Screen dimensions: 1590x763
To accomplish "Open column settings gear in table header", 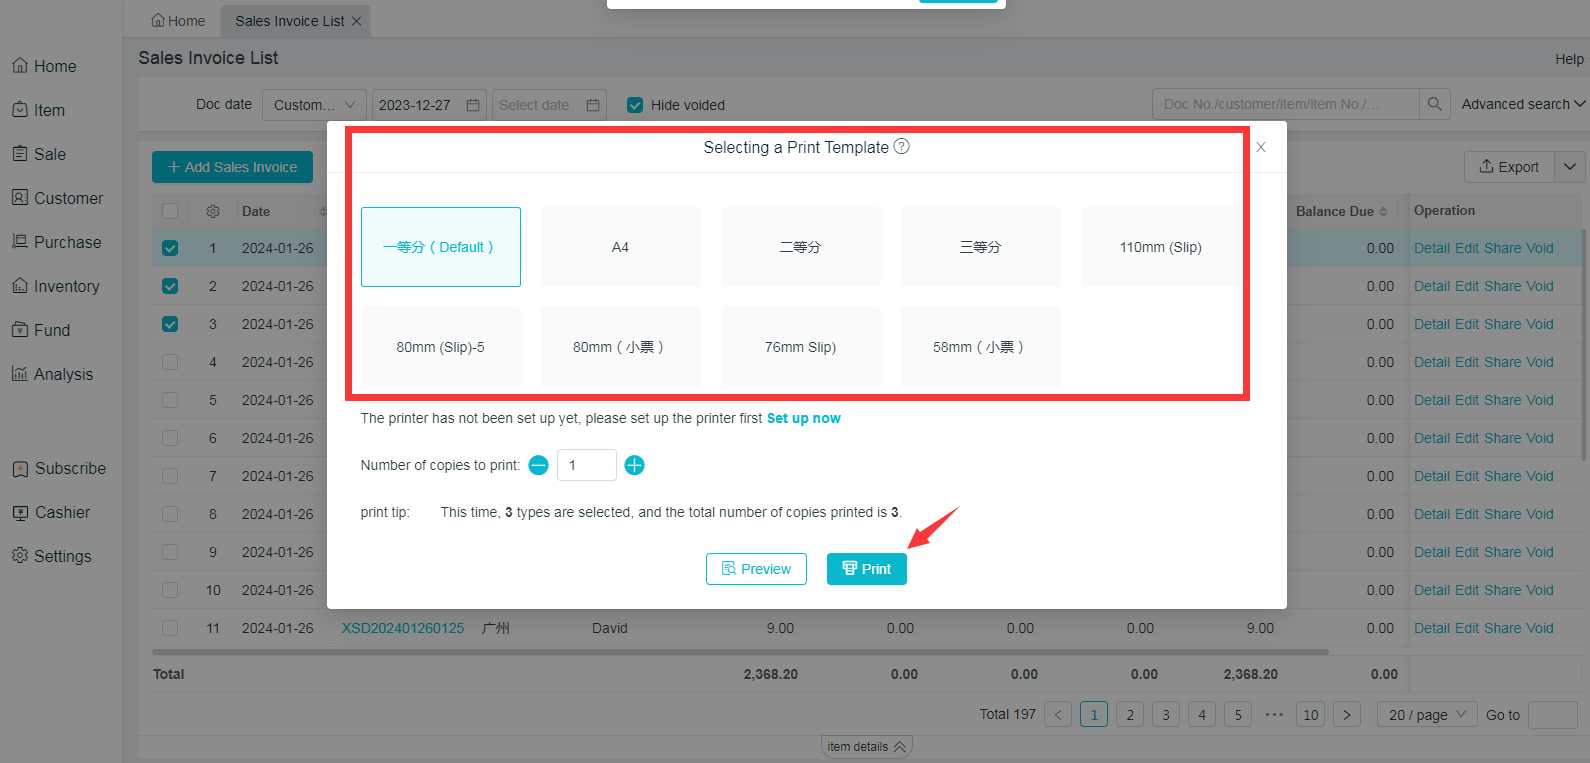I will point(213,212).
